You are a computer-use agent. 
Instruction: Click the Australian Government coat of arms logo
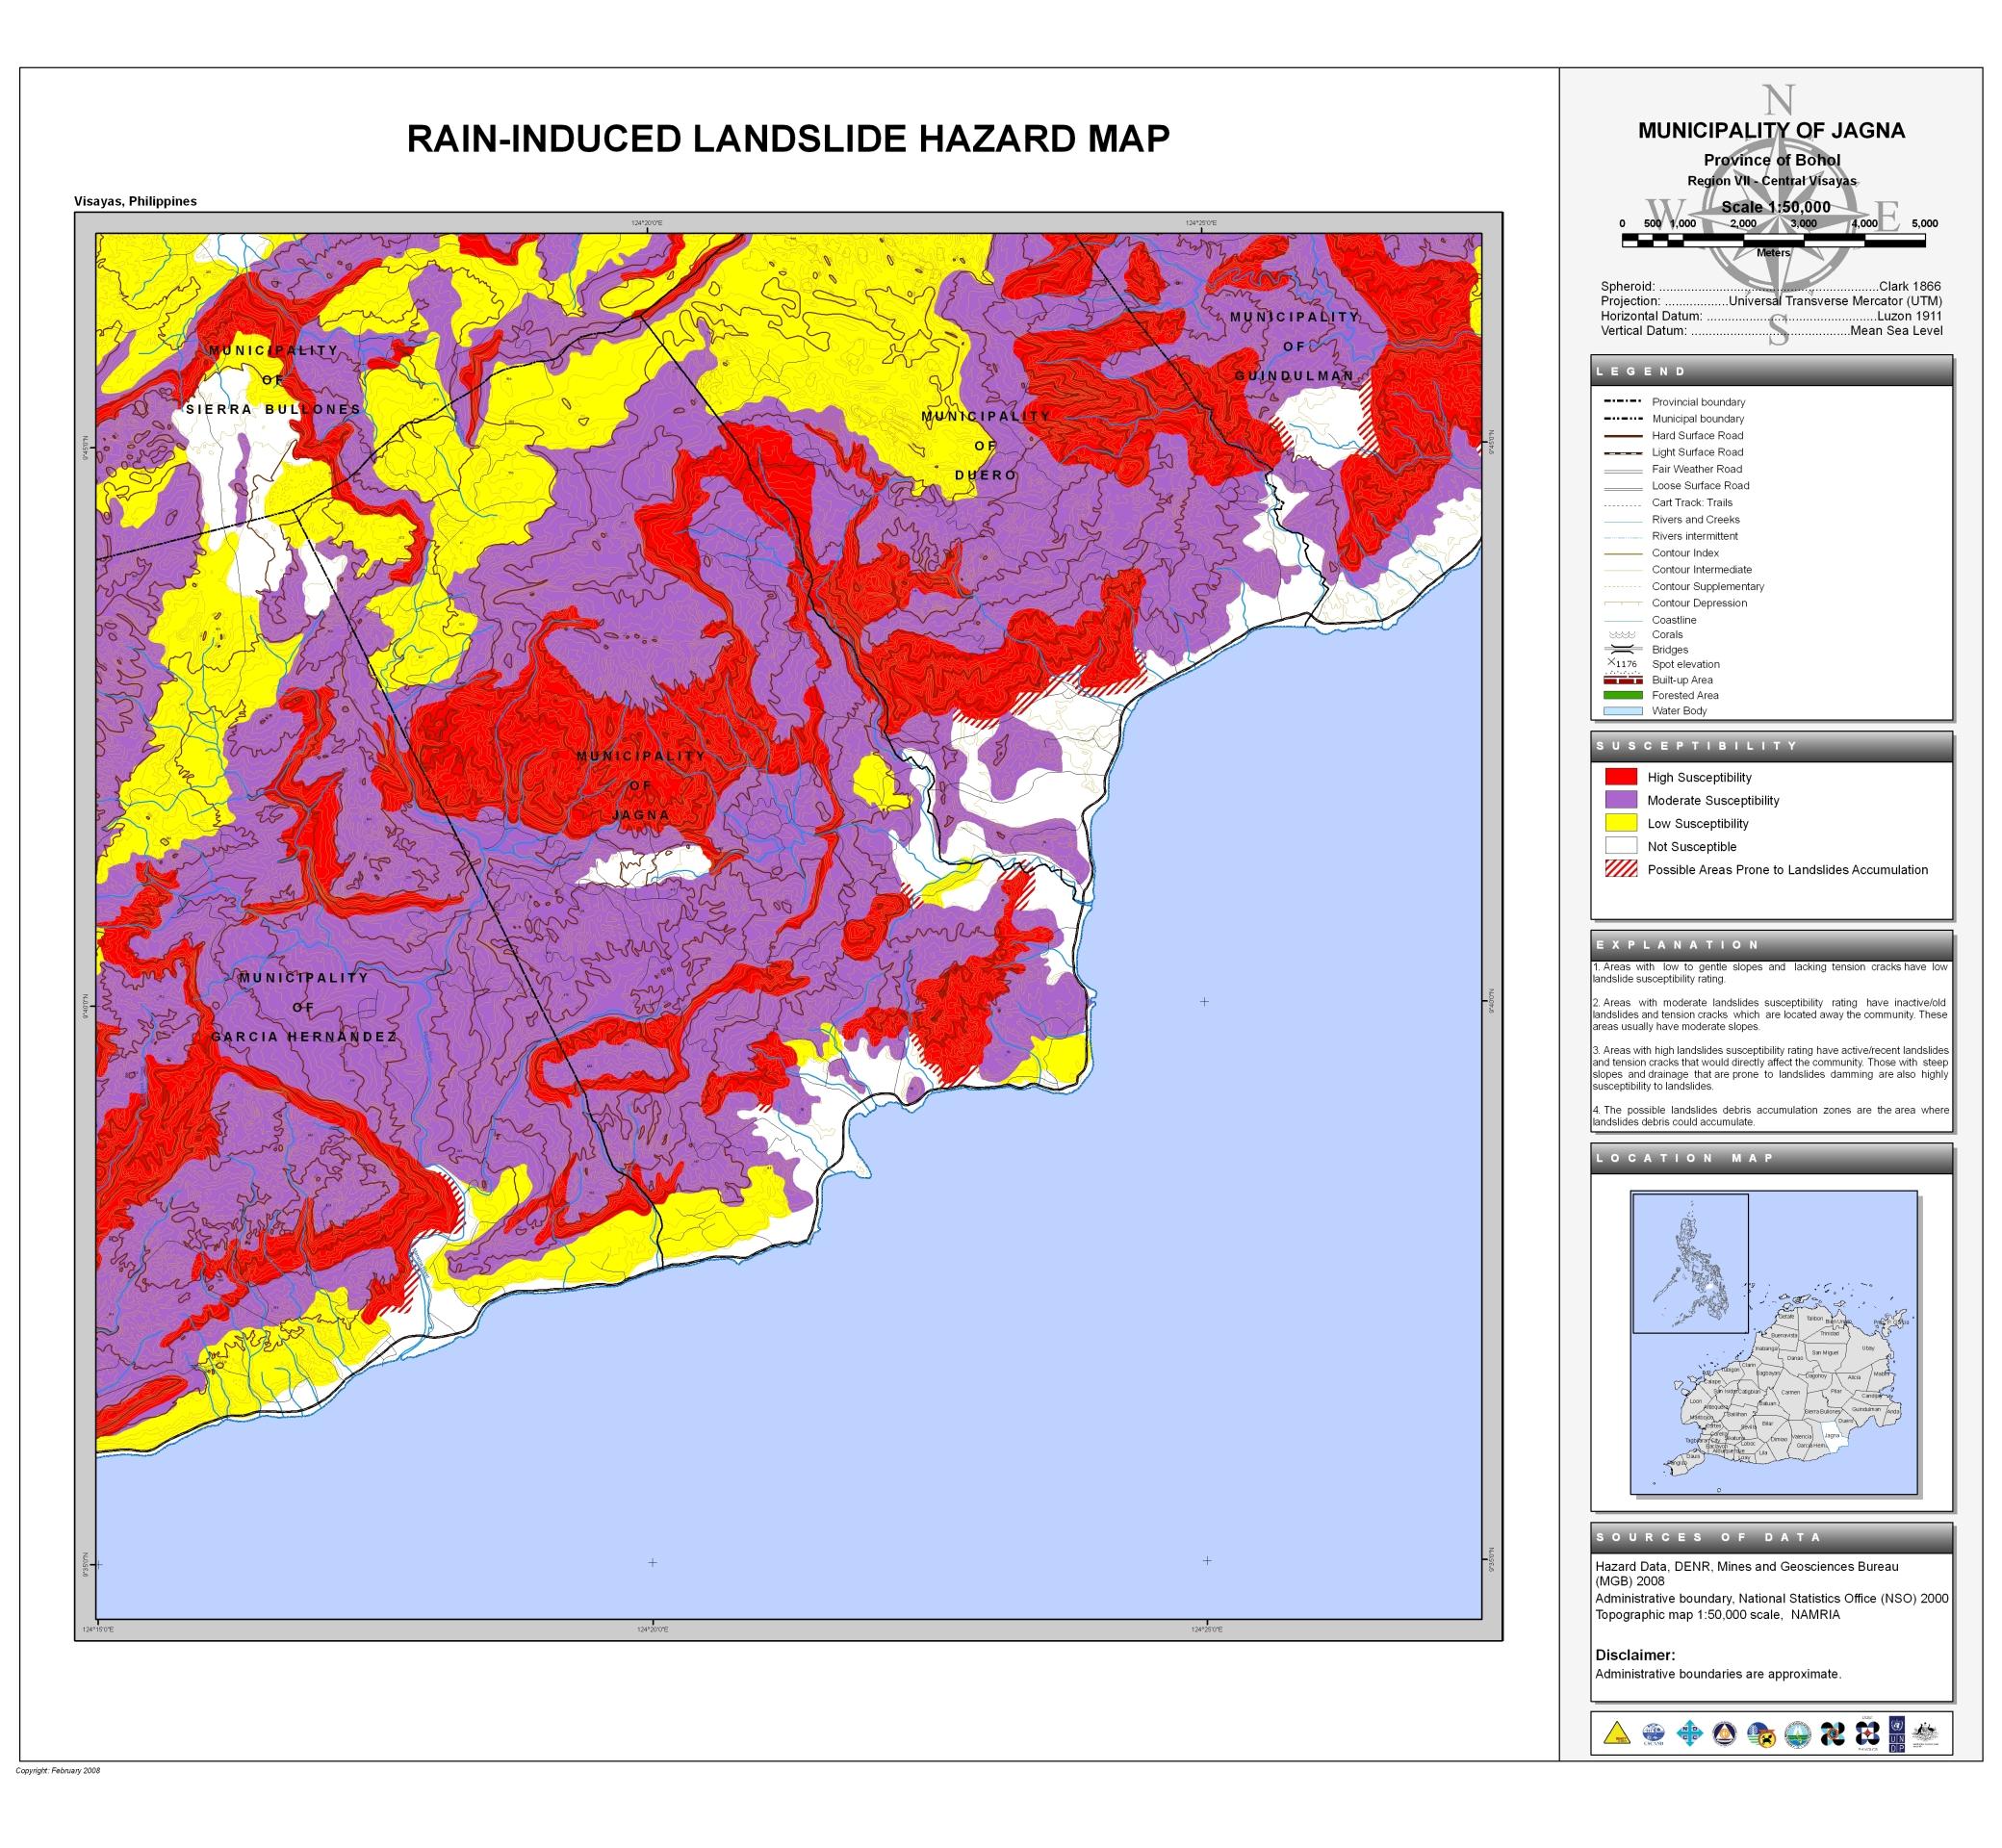tap(1925, 1732)
